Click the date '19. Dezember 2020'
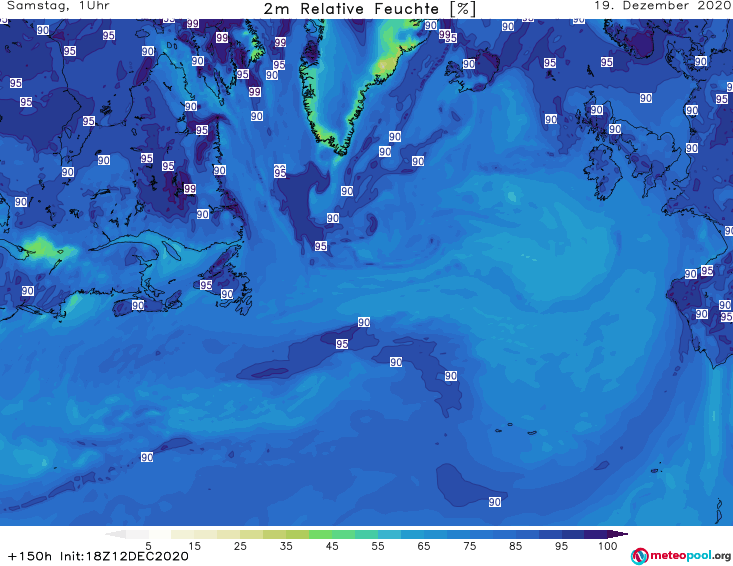Viewport: 733px width, 566px height. [663, 6]
